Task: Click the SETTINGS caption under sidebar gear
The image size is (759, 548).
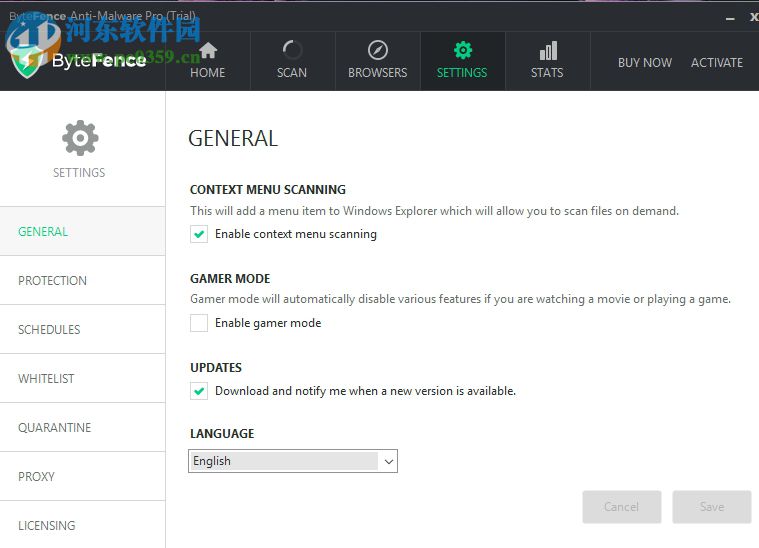Action: (x=79, y=173)
